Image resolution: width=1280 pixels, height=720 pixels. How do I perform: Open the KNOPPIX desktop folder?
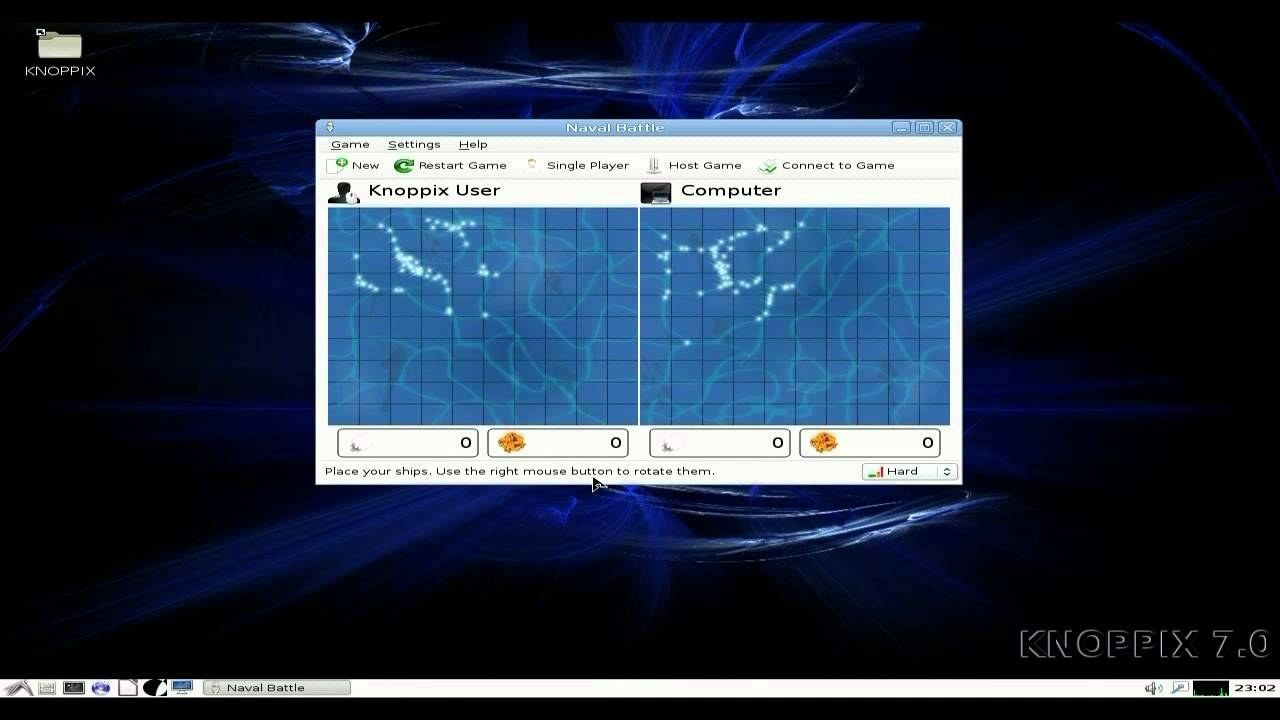click(x=60, y=54)
